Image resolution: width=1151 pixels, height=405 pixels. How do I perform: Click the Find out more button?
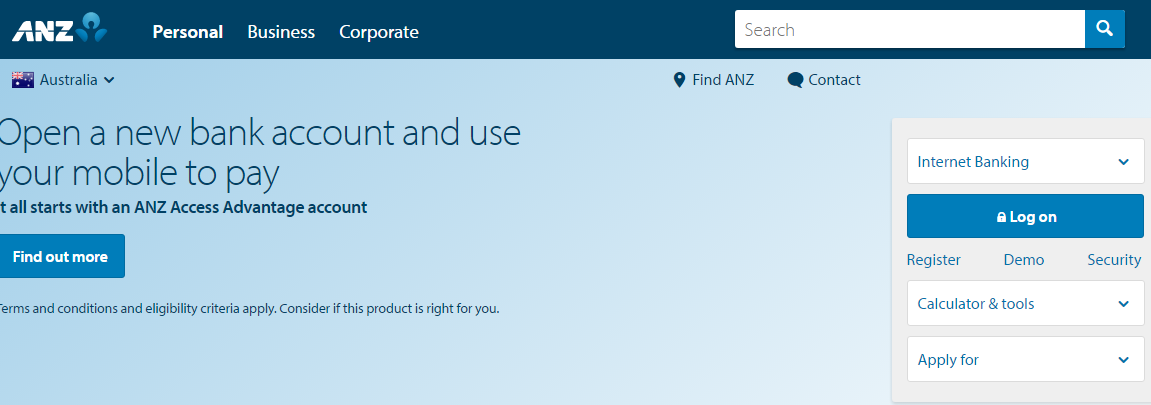pyautogui.click(x=60, y=256)
